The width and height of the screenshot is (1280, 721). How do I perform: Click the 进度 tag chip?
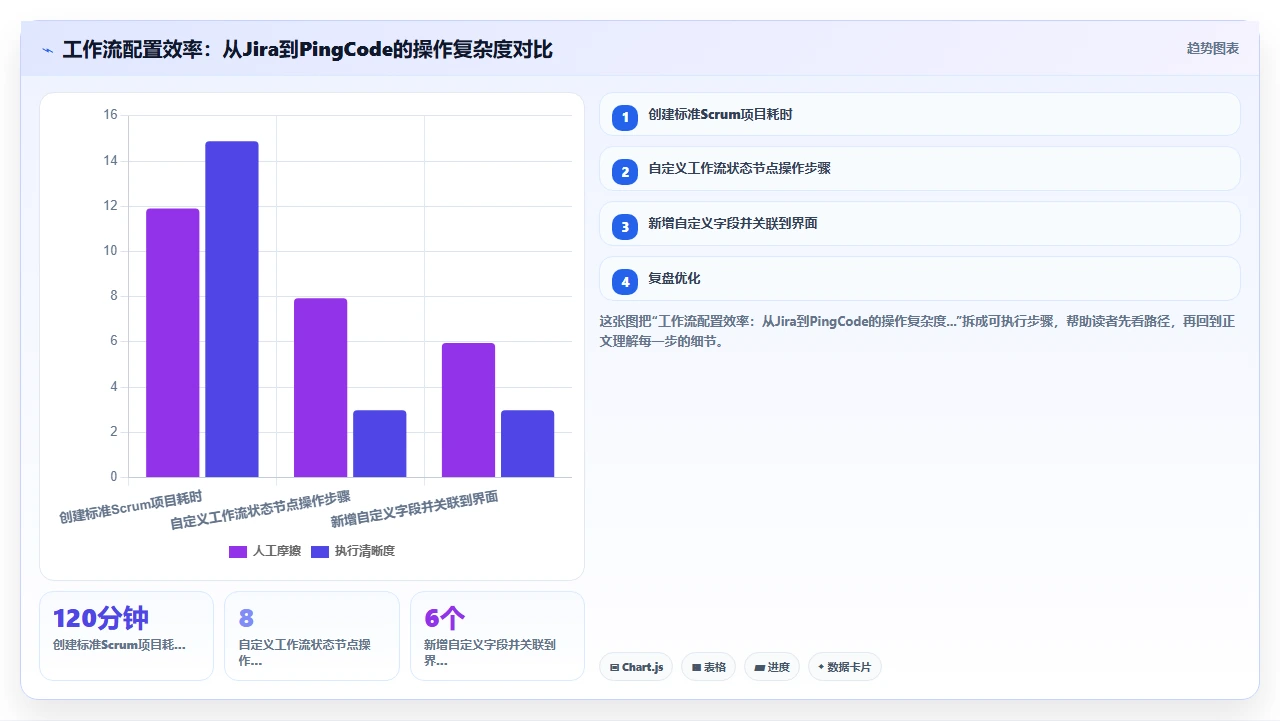tap(772, 667)
